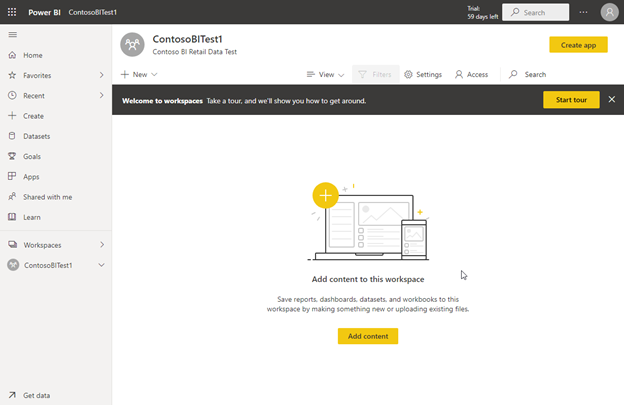Click the Start tour button
Image resolution: width=624 pixels, height=405 pixels.
pyautogui.click(x=571, y=100)
